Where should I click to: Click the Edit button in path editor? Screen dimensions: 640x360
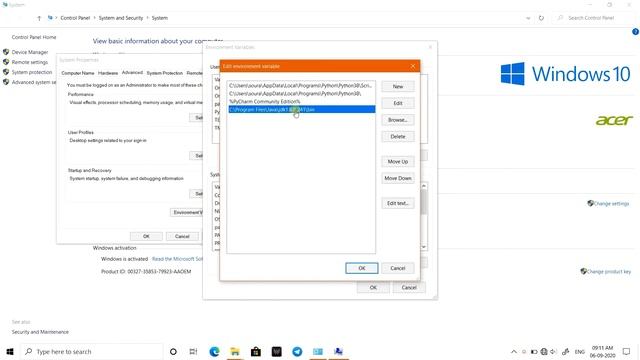(398, 103)
